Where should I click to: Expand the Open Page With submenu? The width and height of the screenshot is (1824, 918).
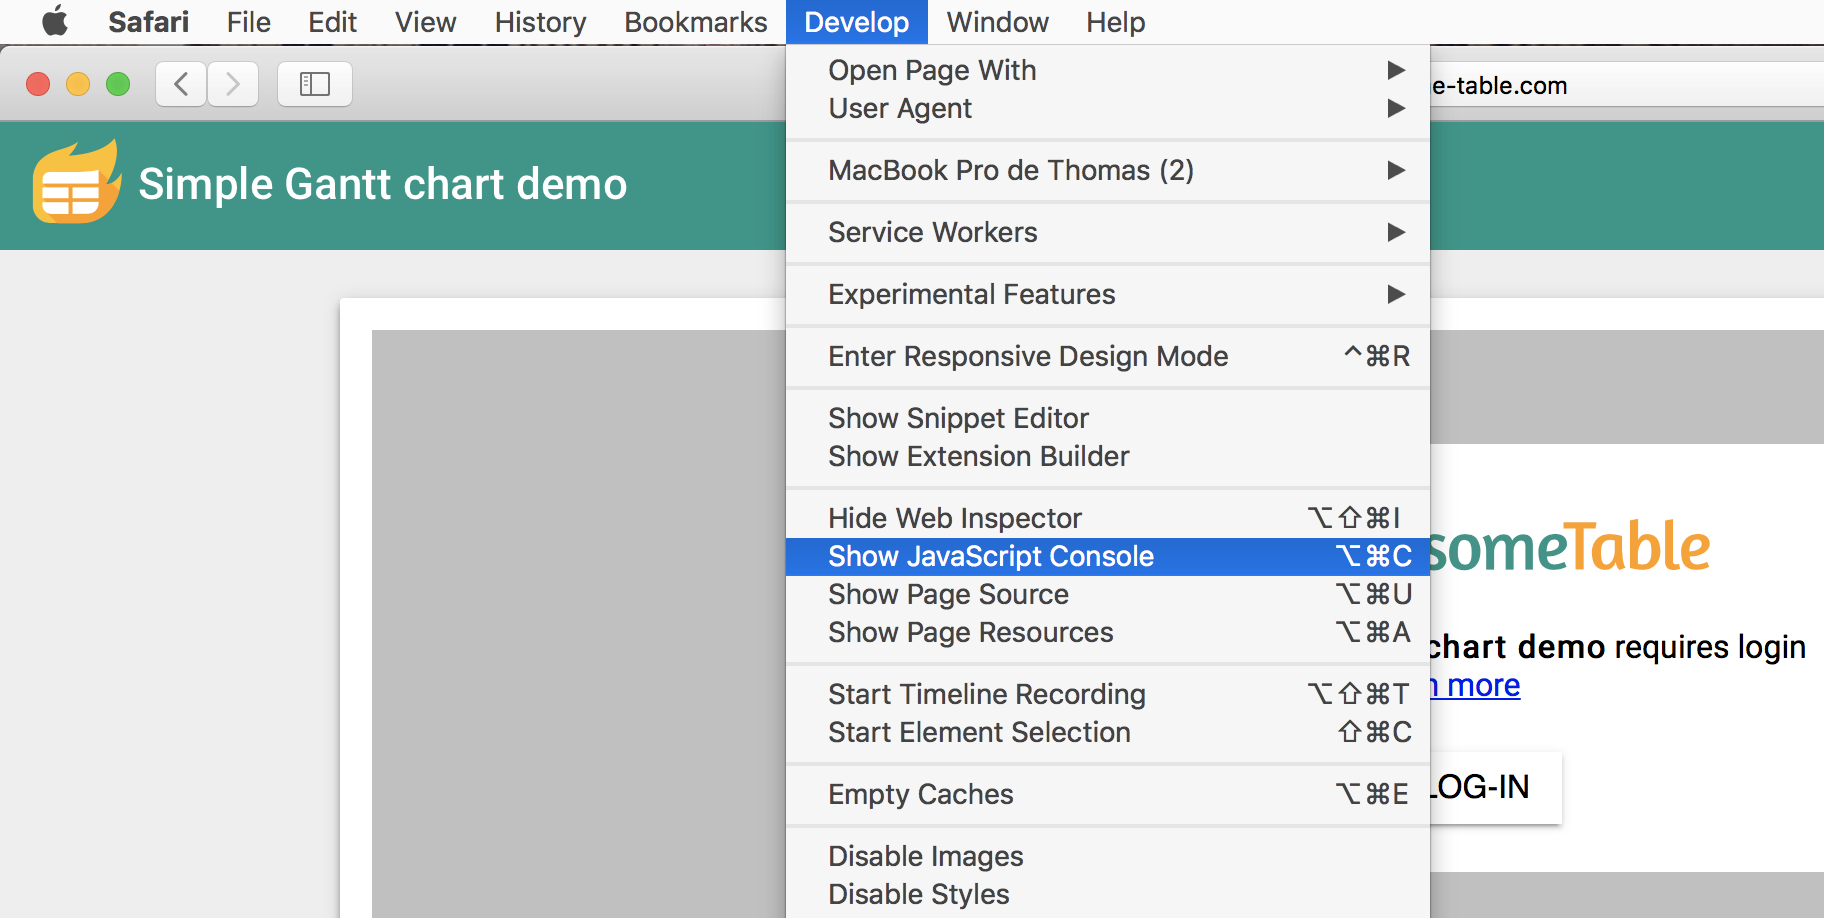(x=1108, y=70)
